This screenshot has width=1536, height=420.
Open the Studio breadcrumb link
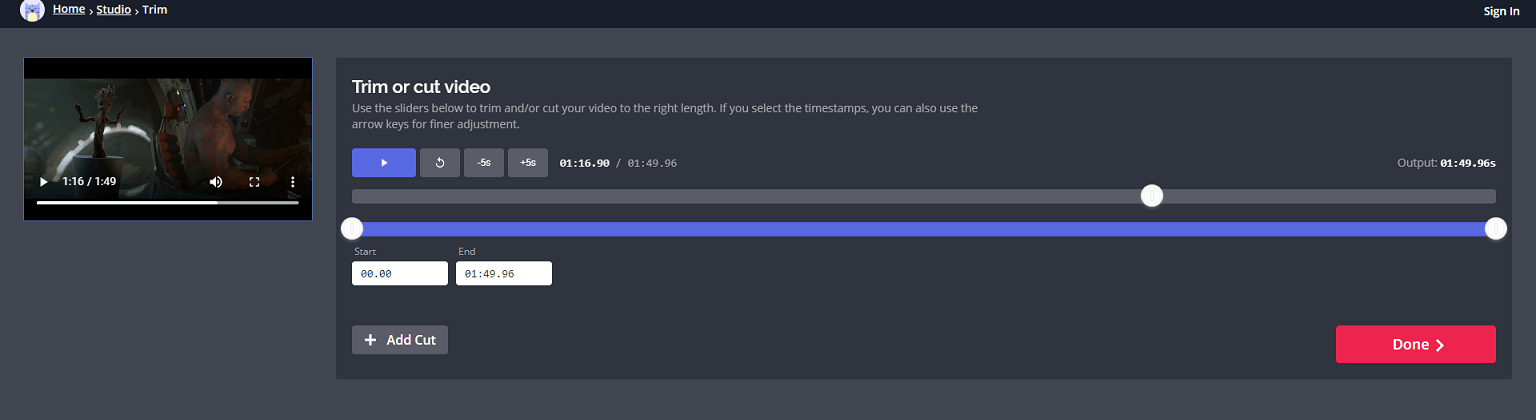[x=113, y=10]
